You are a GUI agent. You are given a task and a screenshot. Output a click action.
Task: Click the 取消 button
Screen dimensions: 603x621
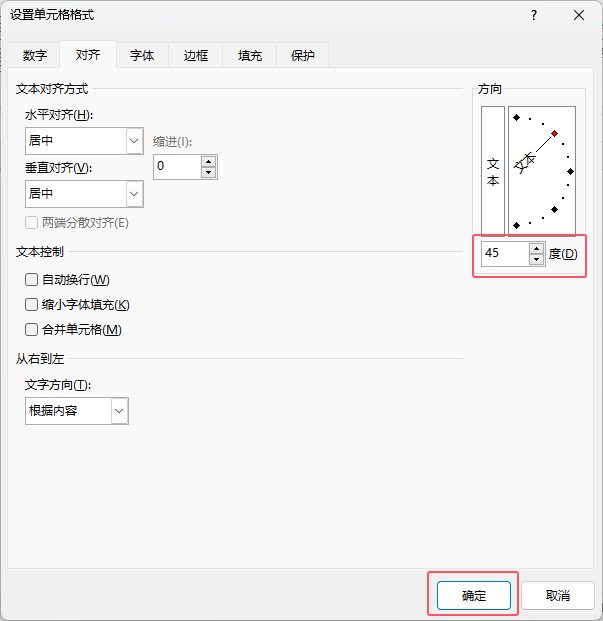click(558, 595)
